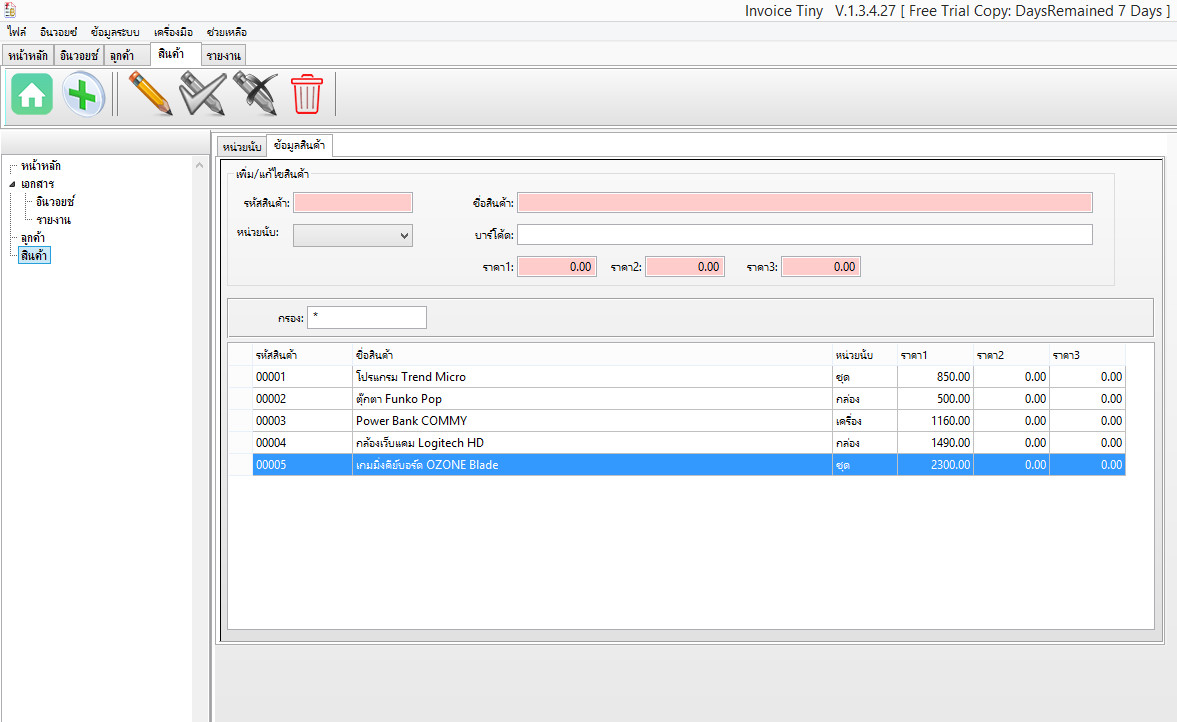
Task: Open the ช่วยเหลือ menu
Action: pyautogui.click(x=227, y=32)
